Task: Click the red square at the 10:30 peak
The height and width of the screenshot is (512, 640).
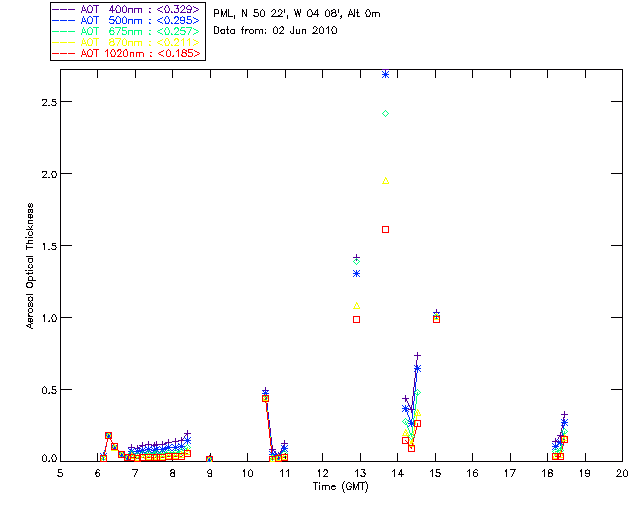Action: (x=265, y=398)
